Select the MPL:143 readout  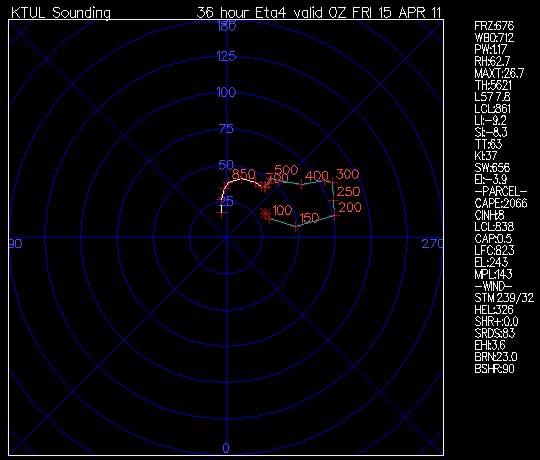493,274
